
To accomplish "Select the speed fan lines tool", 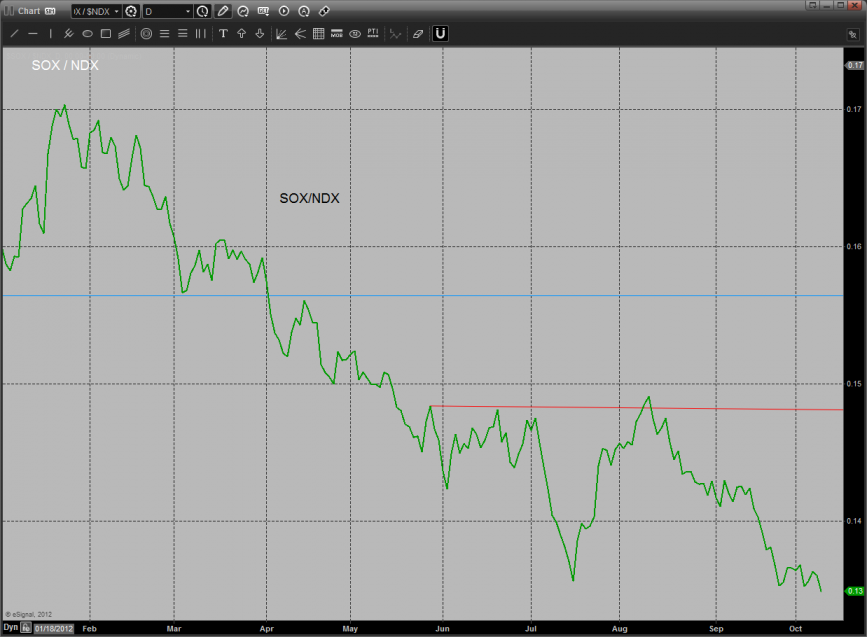I will (300, 34).
